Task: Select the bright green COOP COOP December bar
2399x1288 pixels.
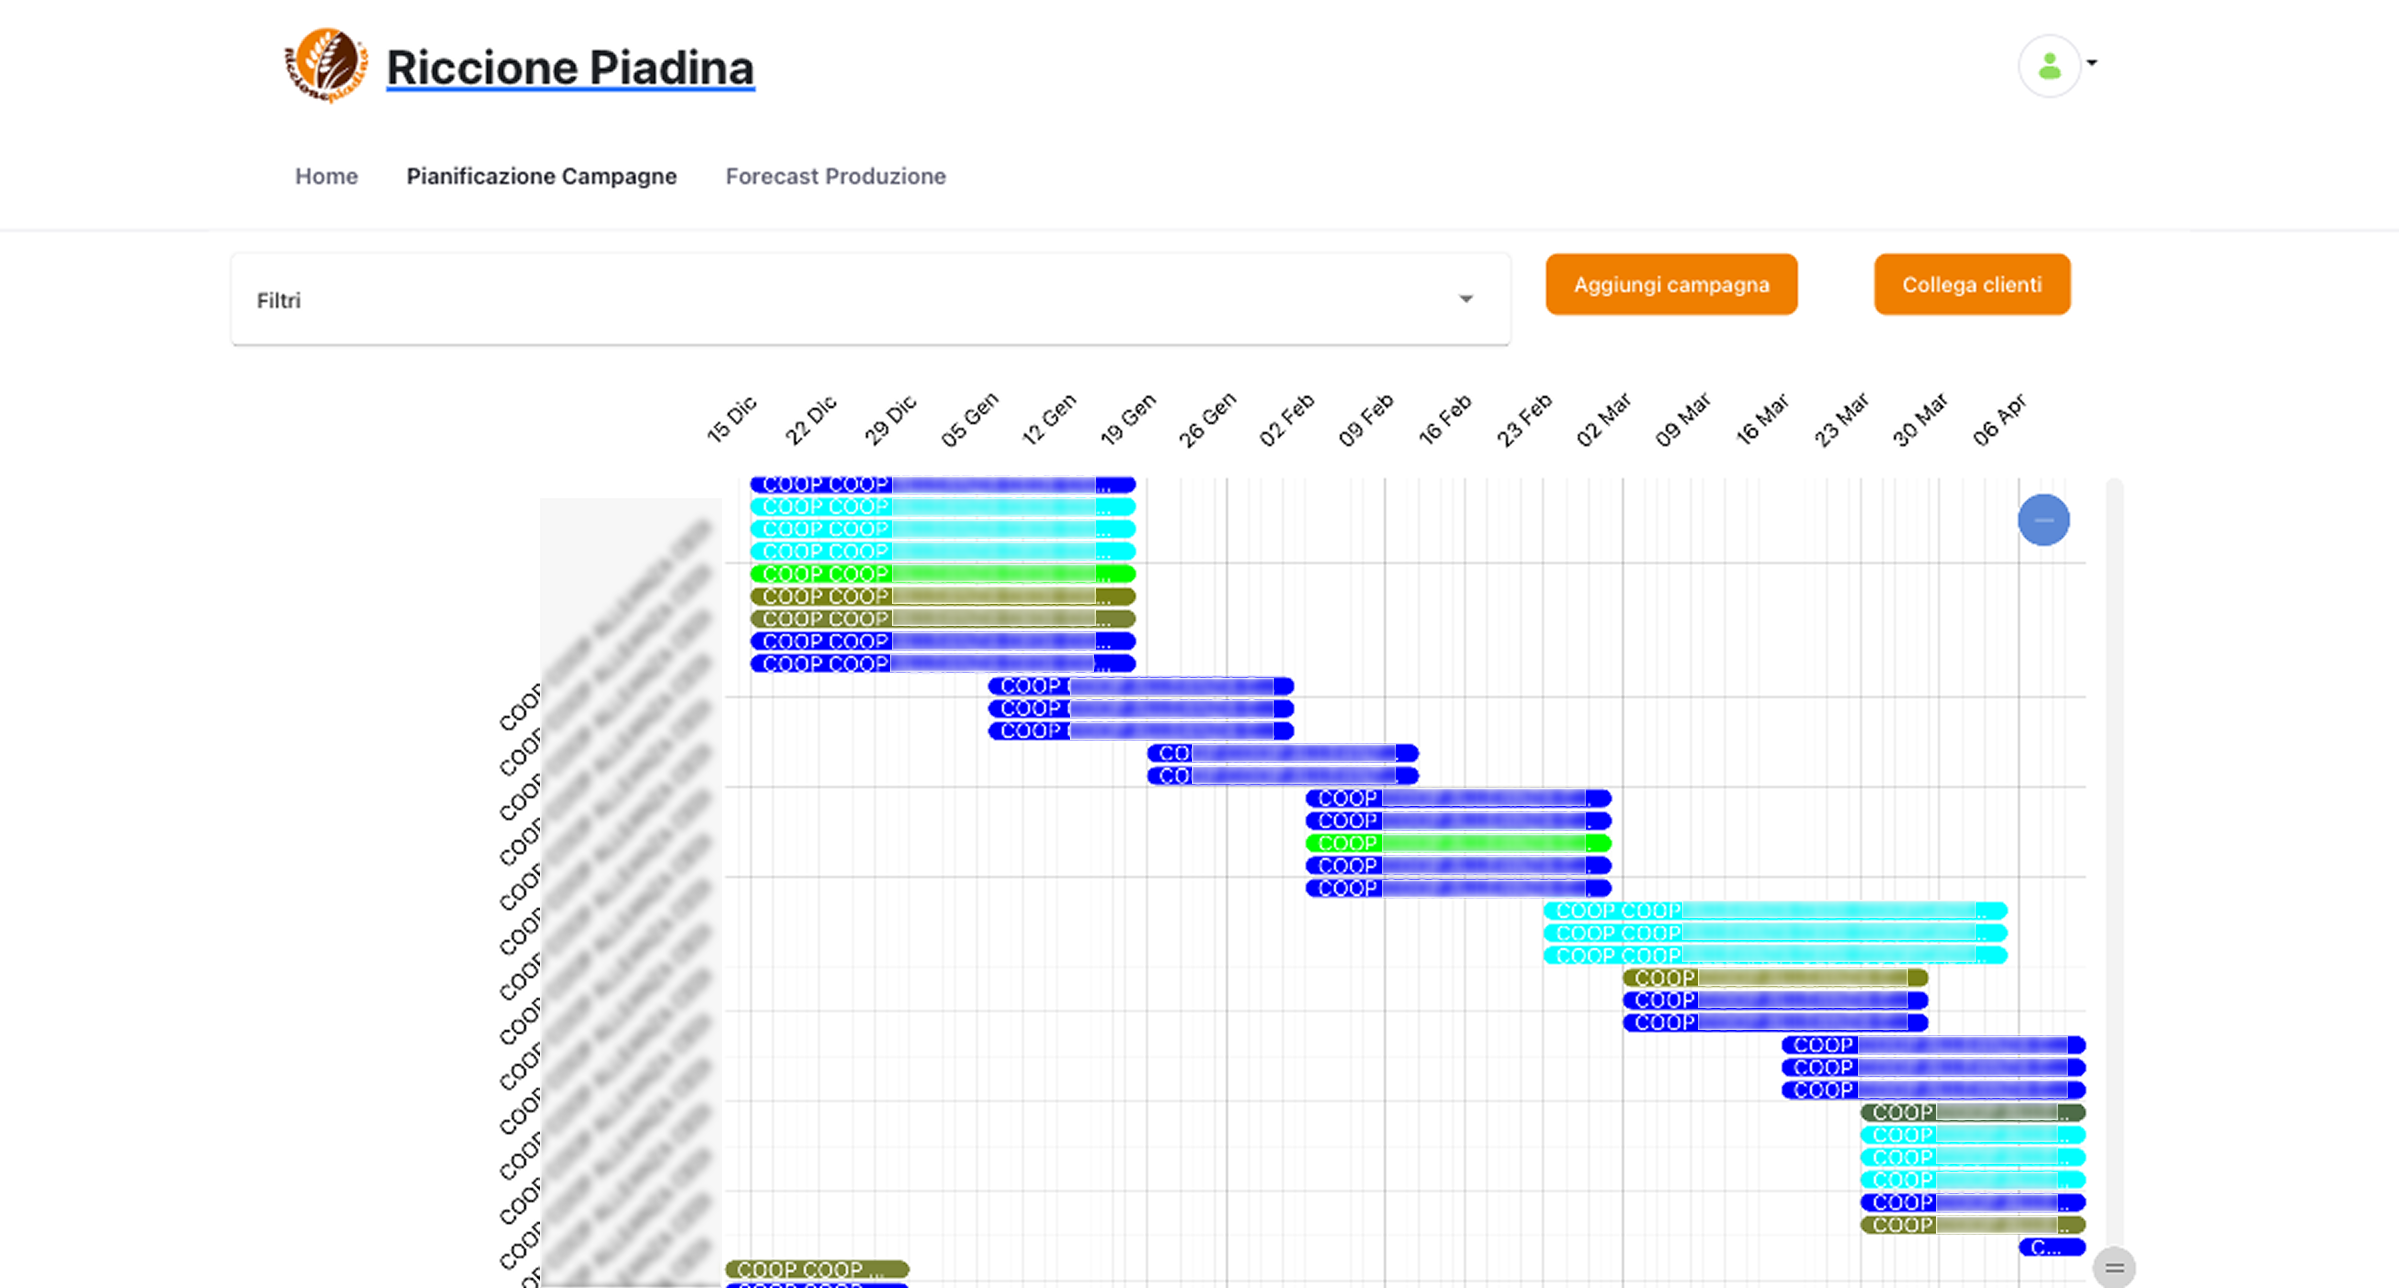Action: point(942,574)
